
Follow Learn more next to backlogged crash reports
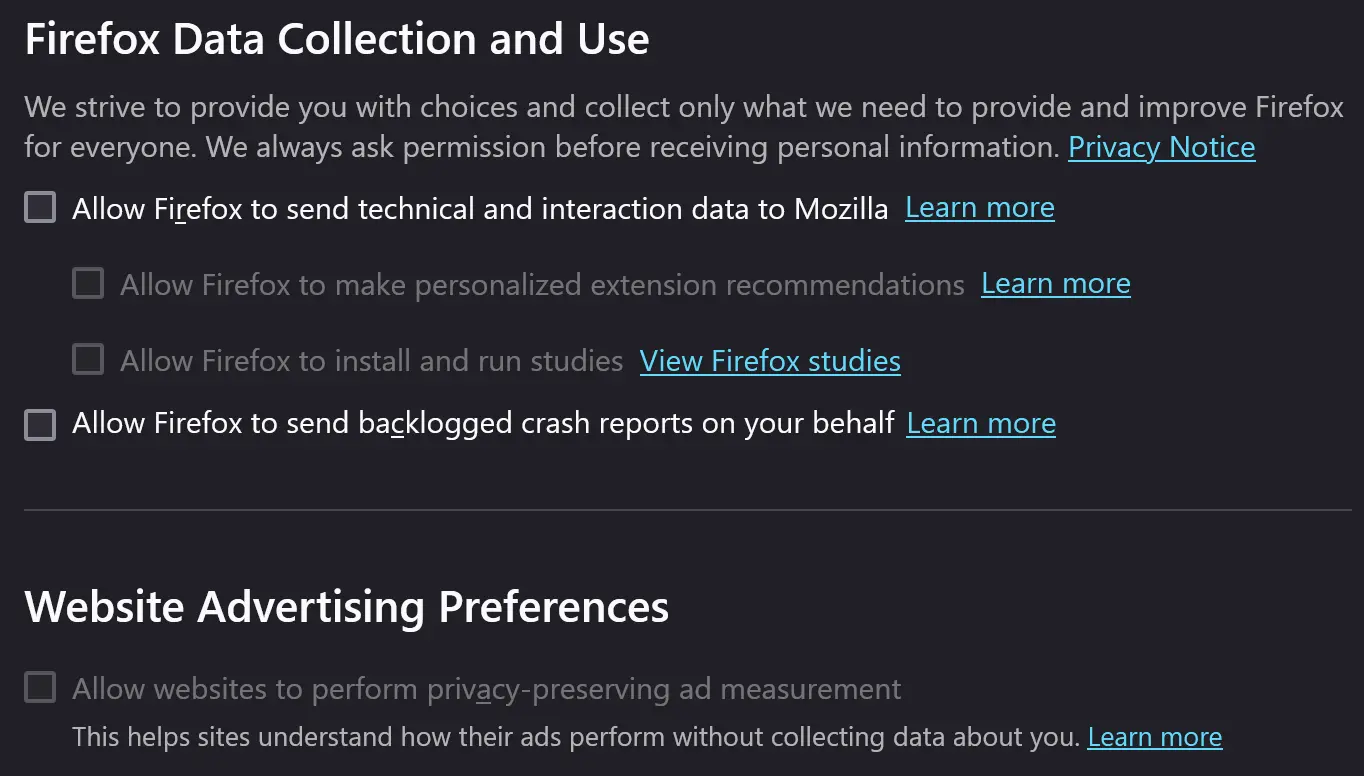tap(980, 424)
